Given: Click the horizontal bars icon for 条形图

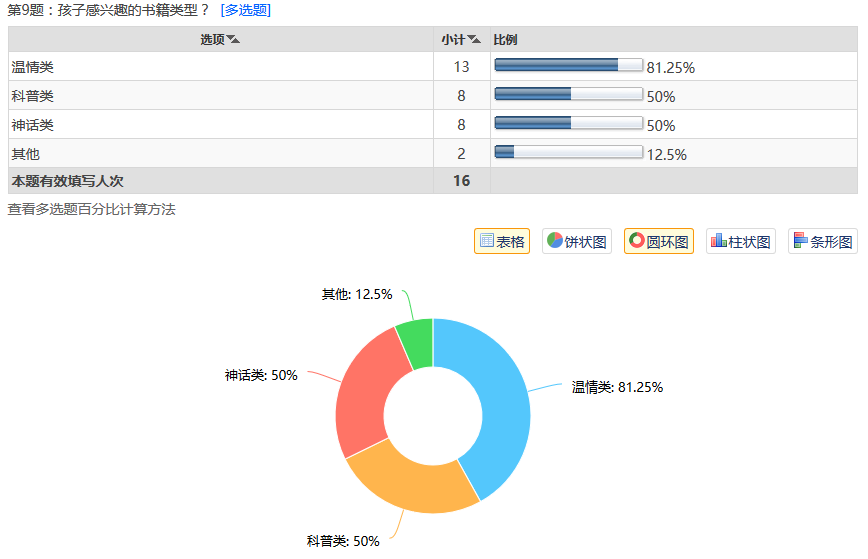Looking at the screenshot, I should pyautogui.click(x=800, y=240).
